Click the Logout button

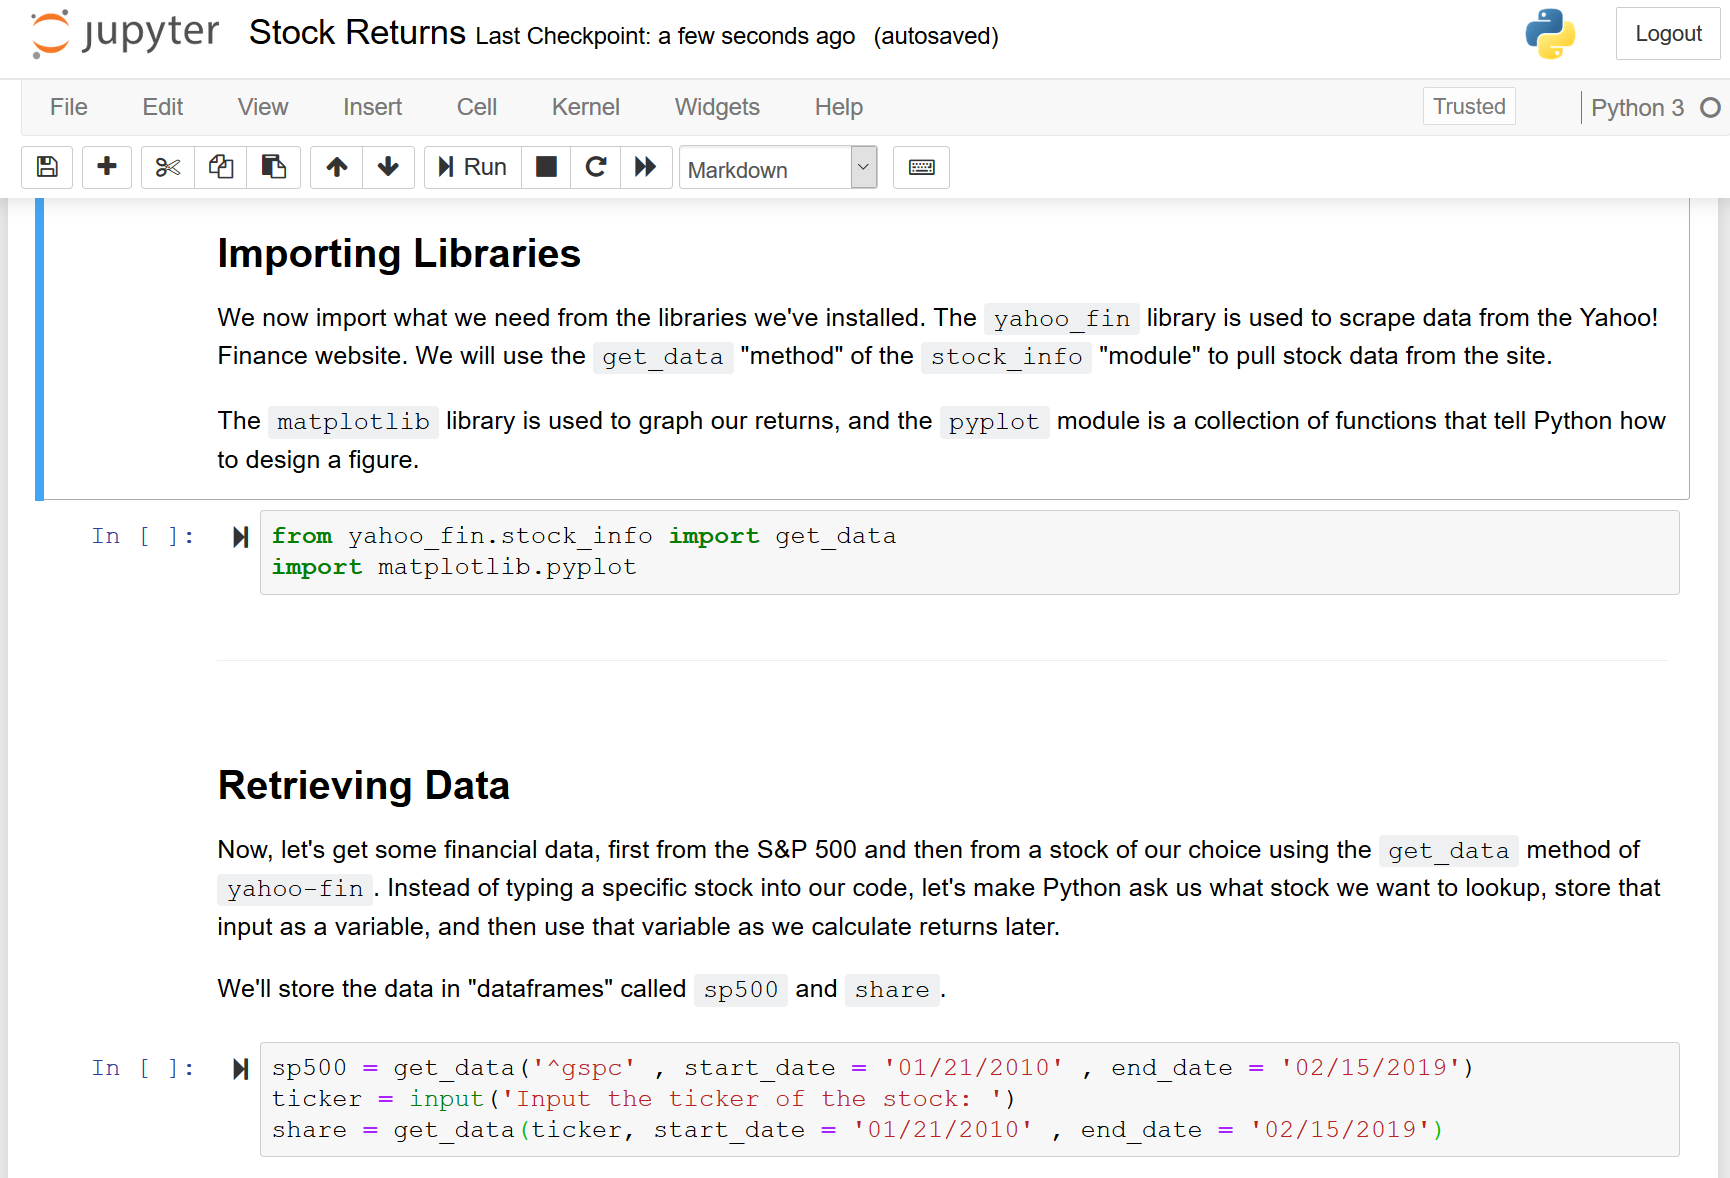click(1667, 34)
